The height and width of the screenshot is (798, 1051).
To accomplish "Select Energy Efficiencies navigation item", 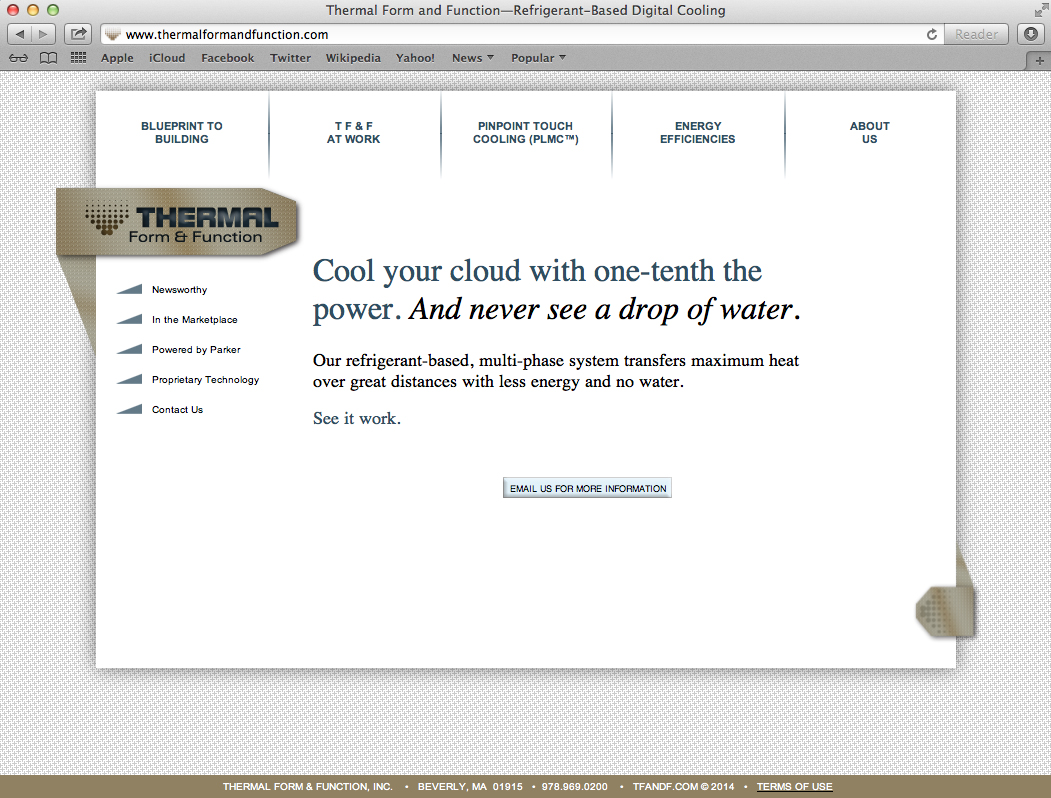I will coord(697,133).
